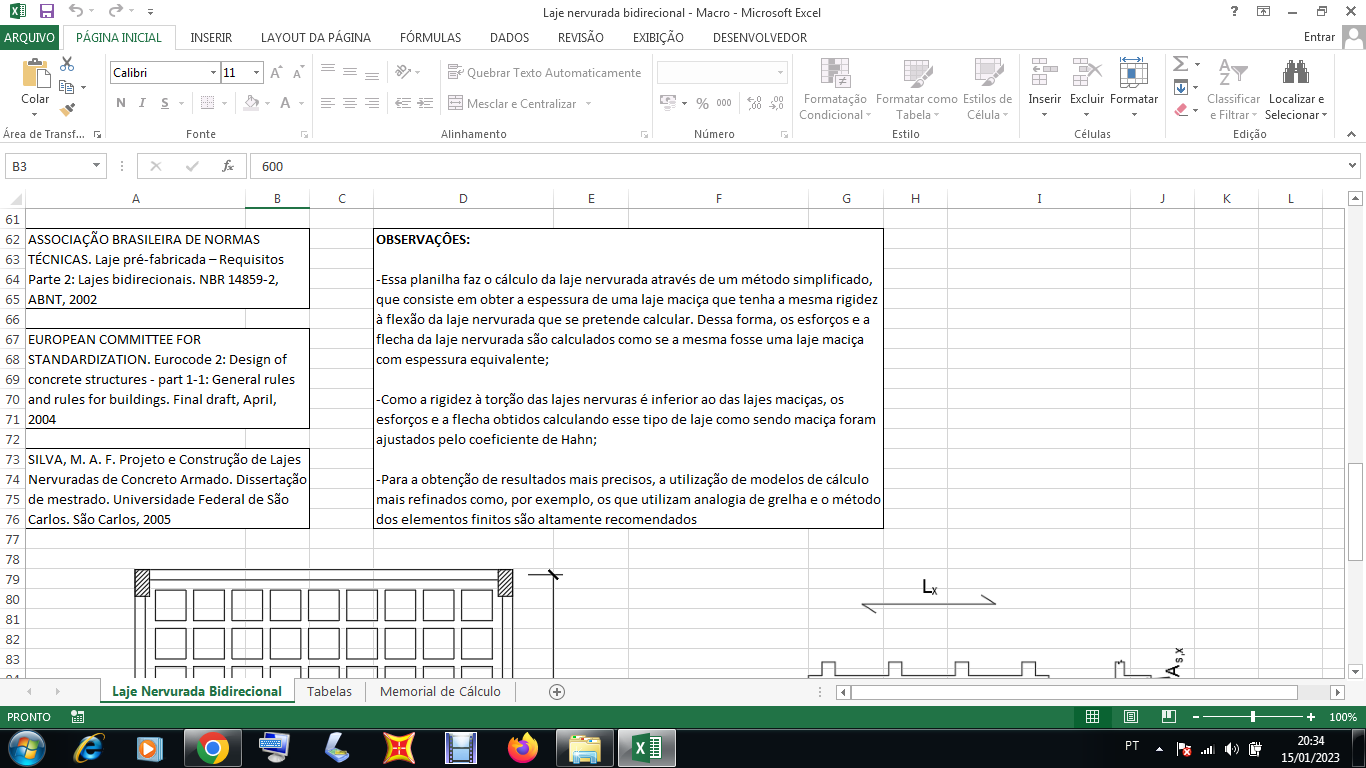Undo the last action
This screenshot has height=768, width=1366.
point(77,11)
